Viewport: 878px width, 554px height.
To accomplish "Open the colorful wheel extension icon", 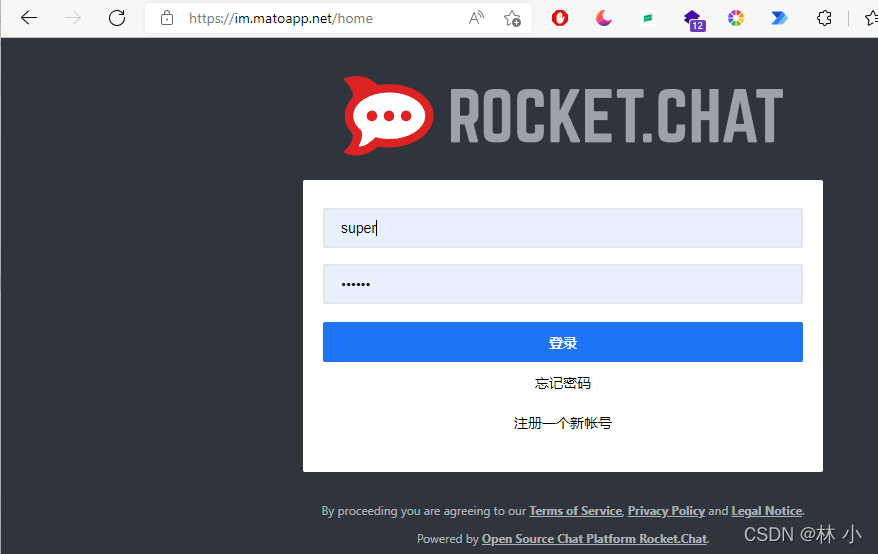I will coord(736,18).
